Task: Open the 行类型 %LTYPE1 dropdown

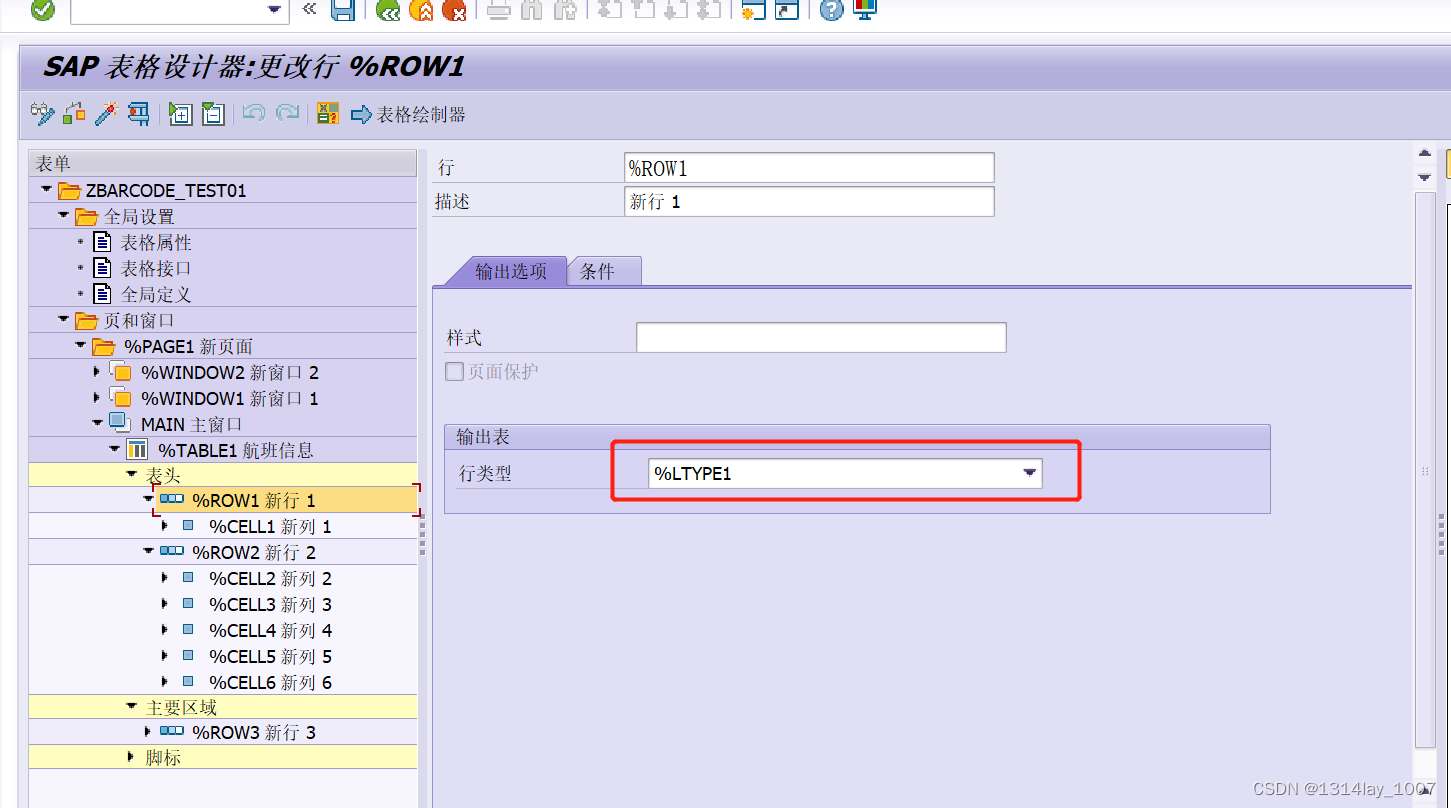Action: 1029,473
